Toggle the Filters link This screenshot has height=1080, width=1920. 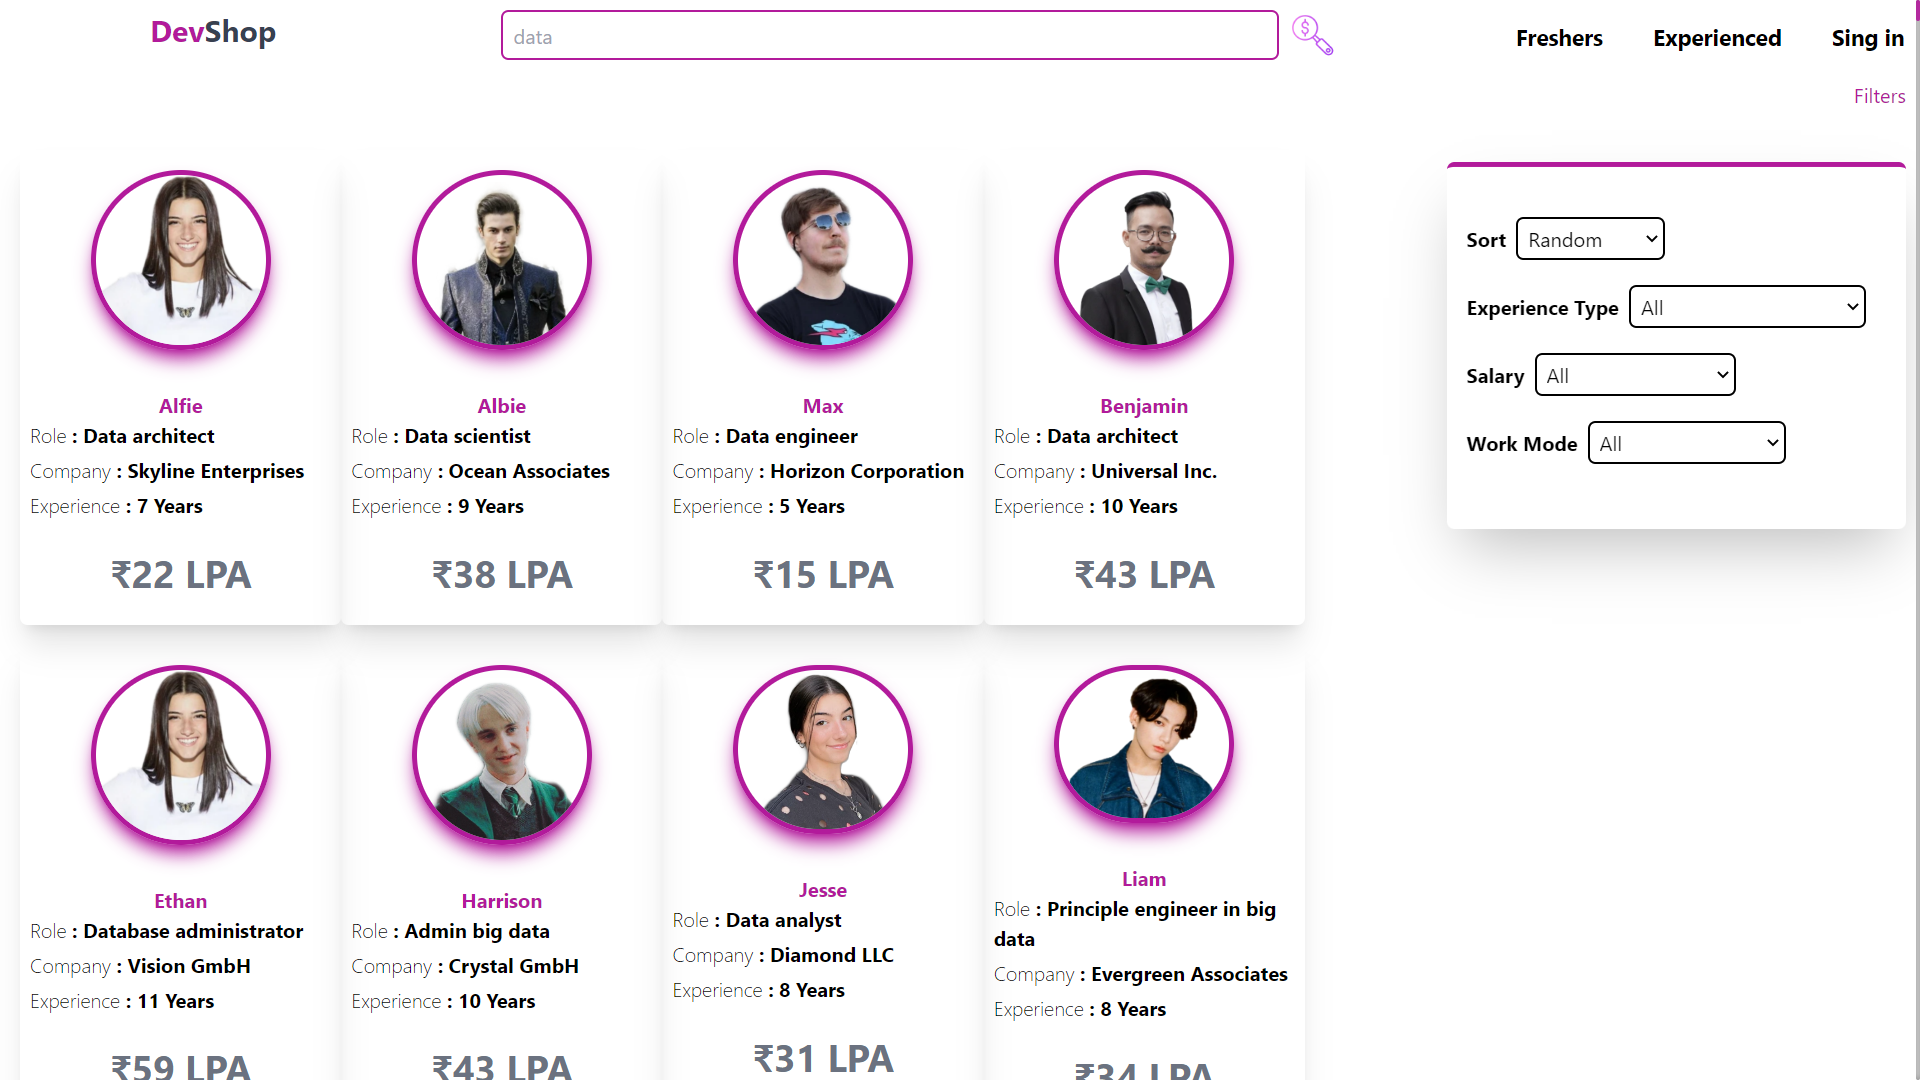click(x=1879, y=96)
